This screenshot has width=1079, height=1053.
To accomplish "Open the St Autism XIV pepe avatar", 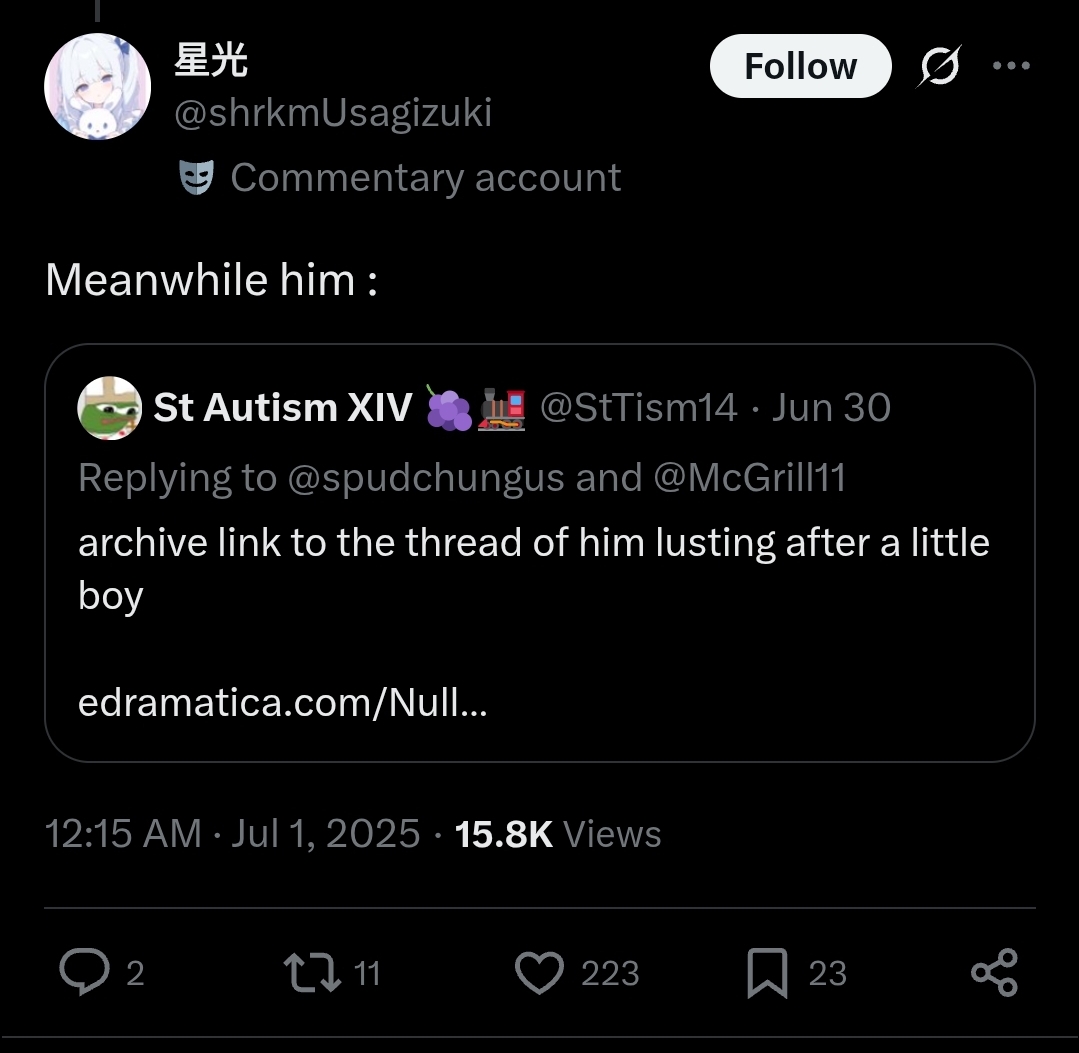I will pyautogui.click(x=109, y=407).
